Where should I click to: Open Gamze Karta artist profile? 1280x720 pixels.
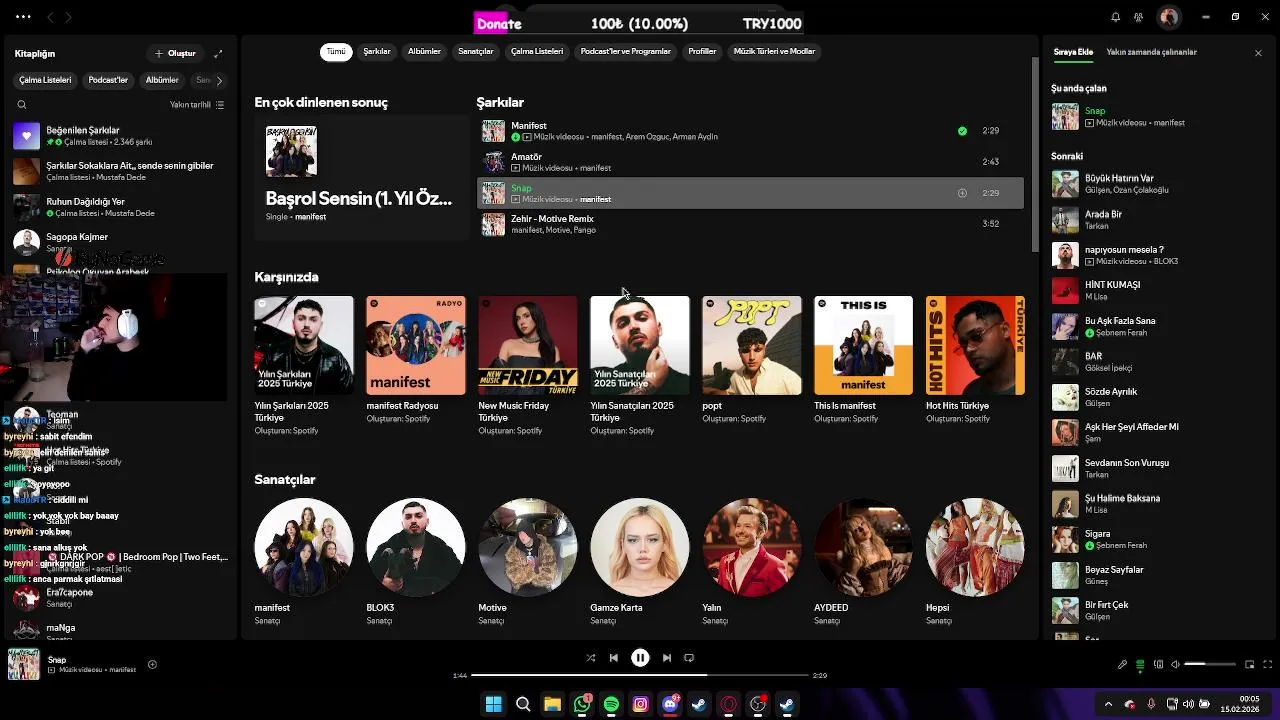pos(640,560)
